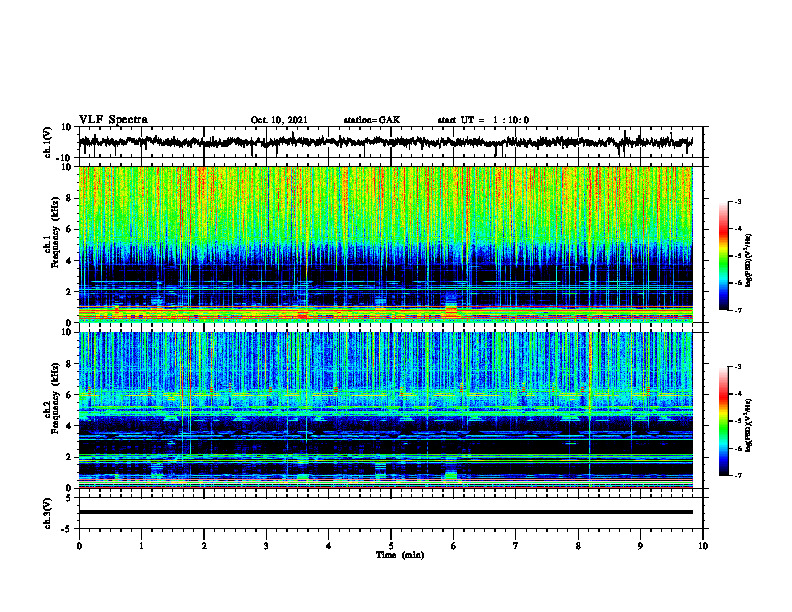Click the black ch.3 signal bar
The image size is (792, 612).
click(385, 512)
